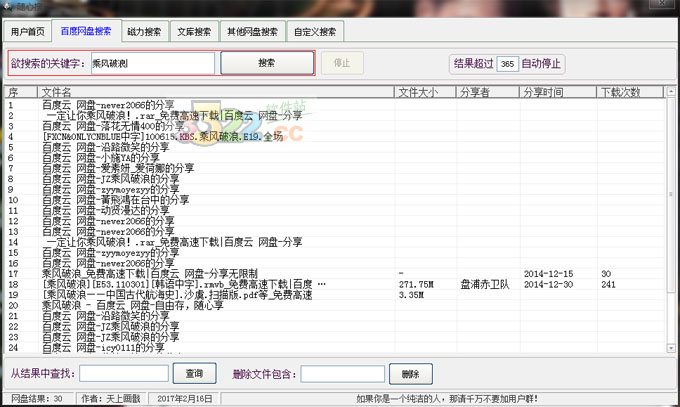Click status bar 作者: 天上画戩
This screenshot has height=407, width=680.
[x=111, y=398]
